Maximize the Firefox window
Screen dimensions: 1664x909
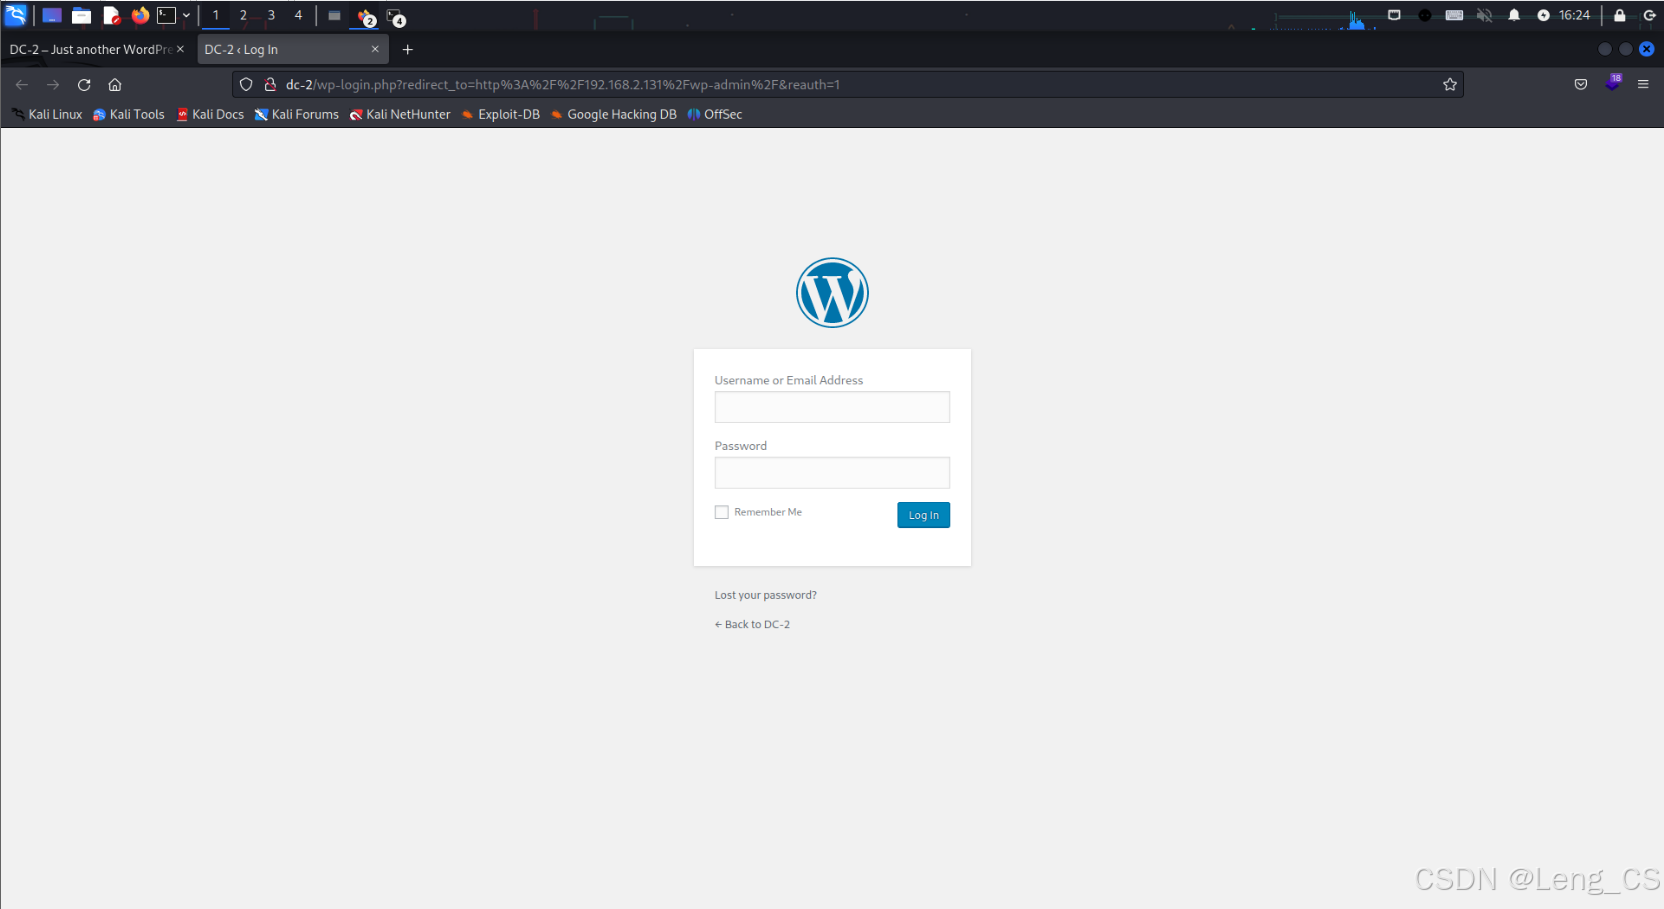[x=1626, y=49]
